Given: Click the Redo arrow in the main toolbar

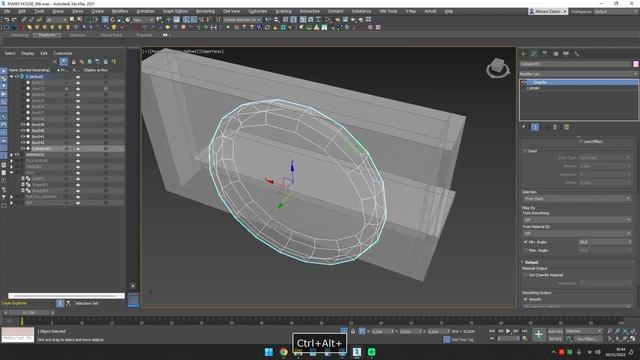Looking at the screenshot, I should tap(14, 19).
